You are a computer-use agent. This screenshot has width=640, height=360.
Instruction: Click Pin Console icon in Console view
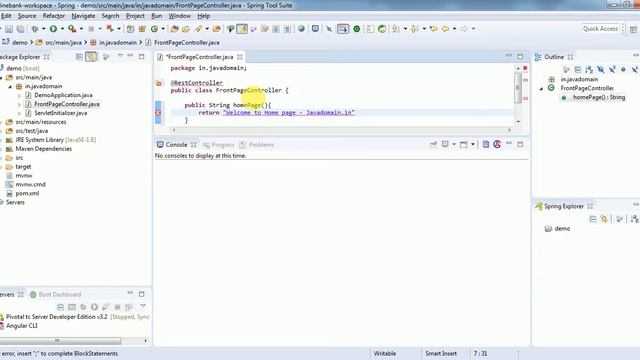(x=433, y=144)
